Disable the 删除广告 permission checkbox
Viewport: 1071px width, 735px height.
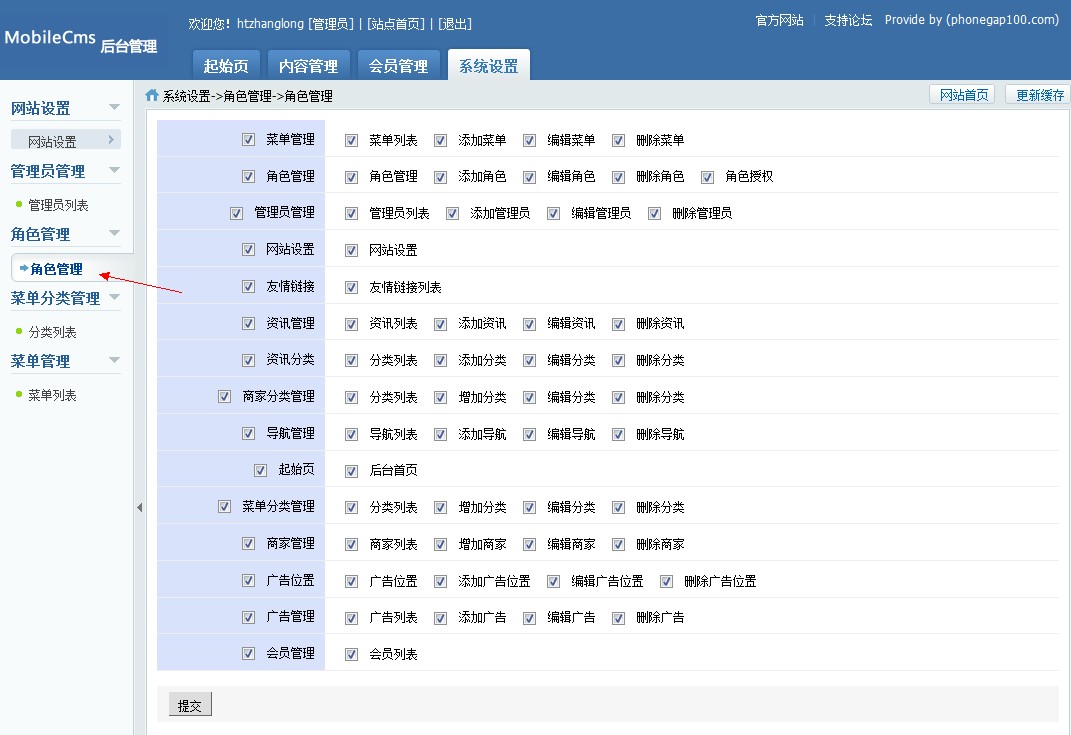coord(618,617)
